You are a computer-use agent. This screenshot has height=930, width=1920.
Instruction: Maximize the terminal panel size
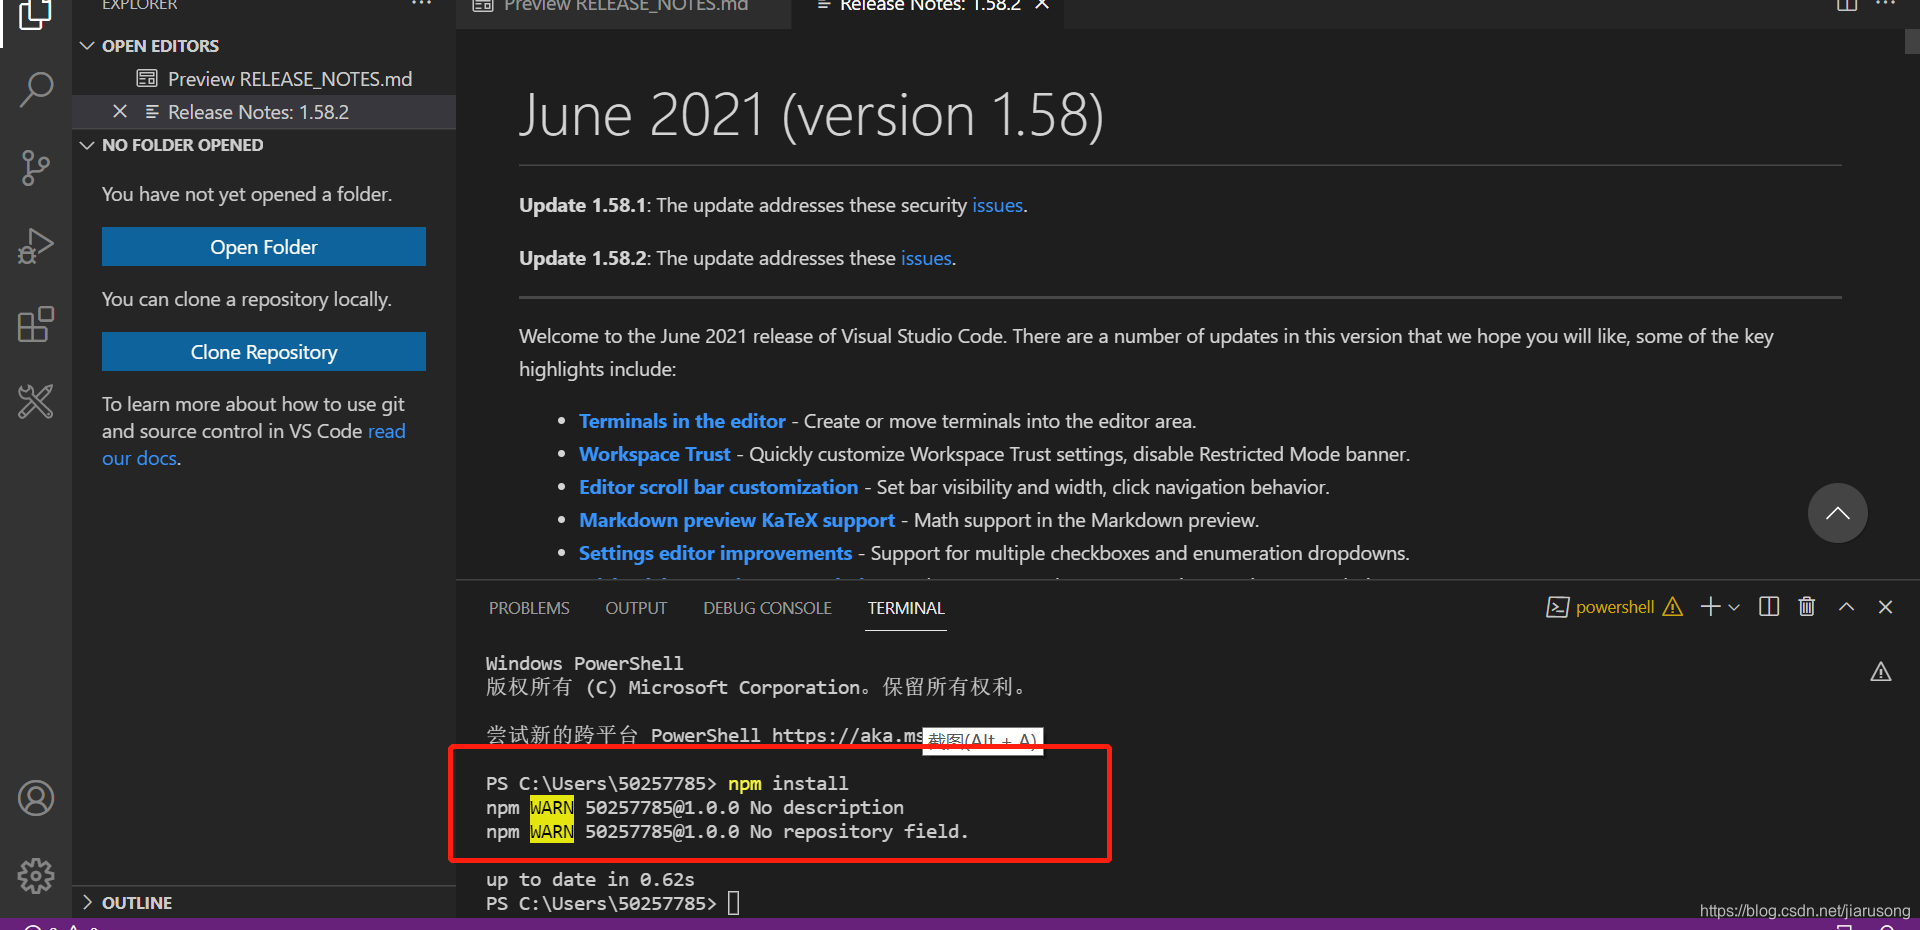(1847, 607)
